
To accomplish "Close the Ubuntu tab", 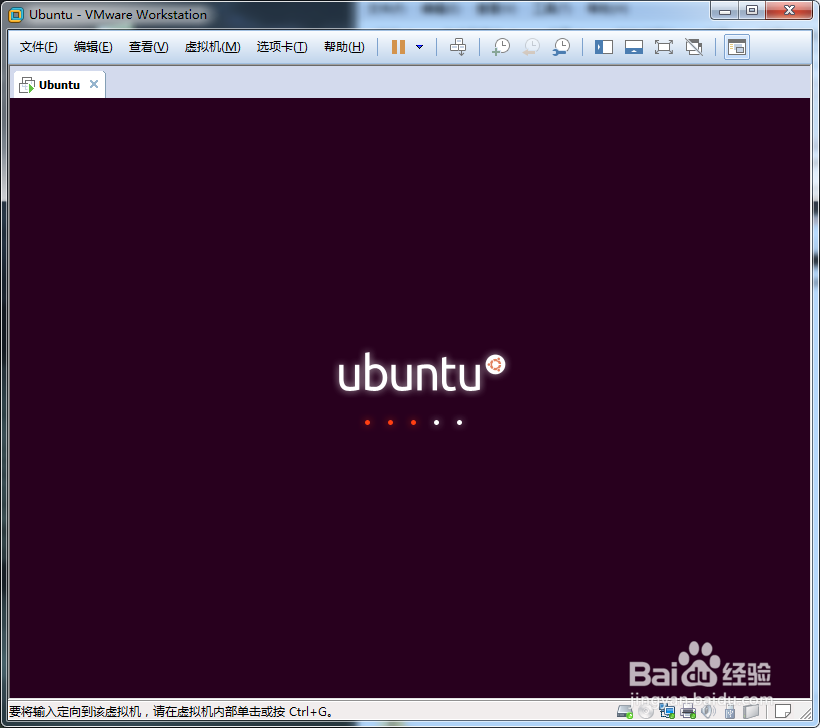I will click(94, 84).
